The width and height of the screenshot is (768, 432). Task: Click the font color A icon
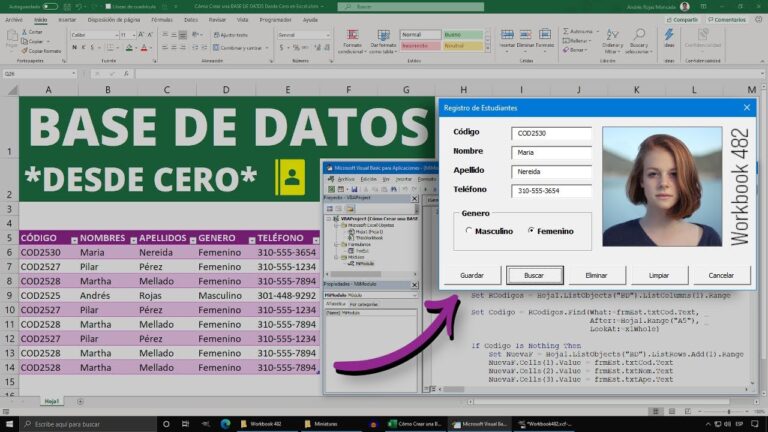[144, 48]
